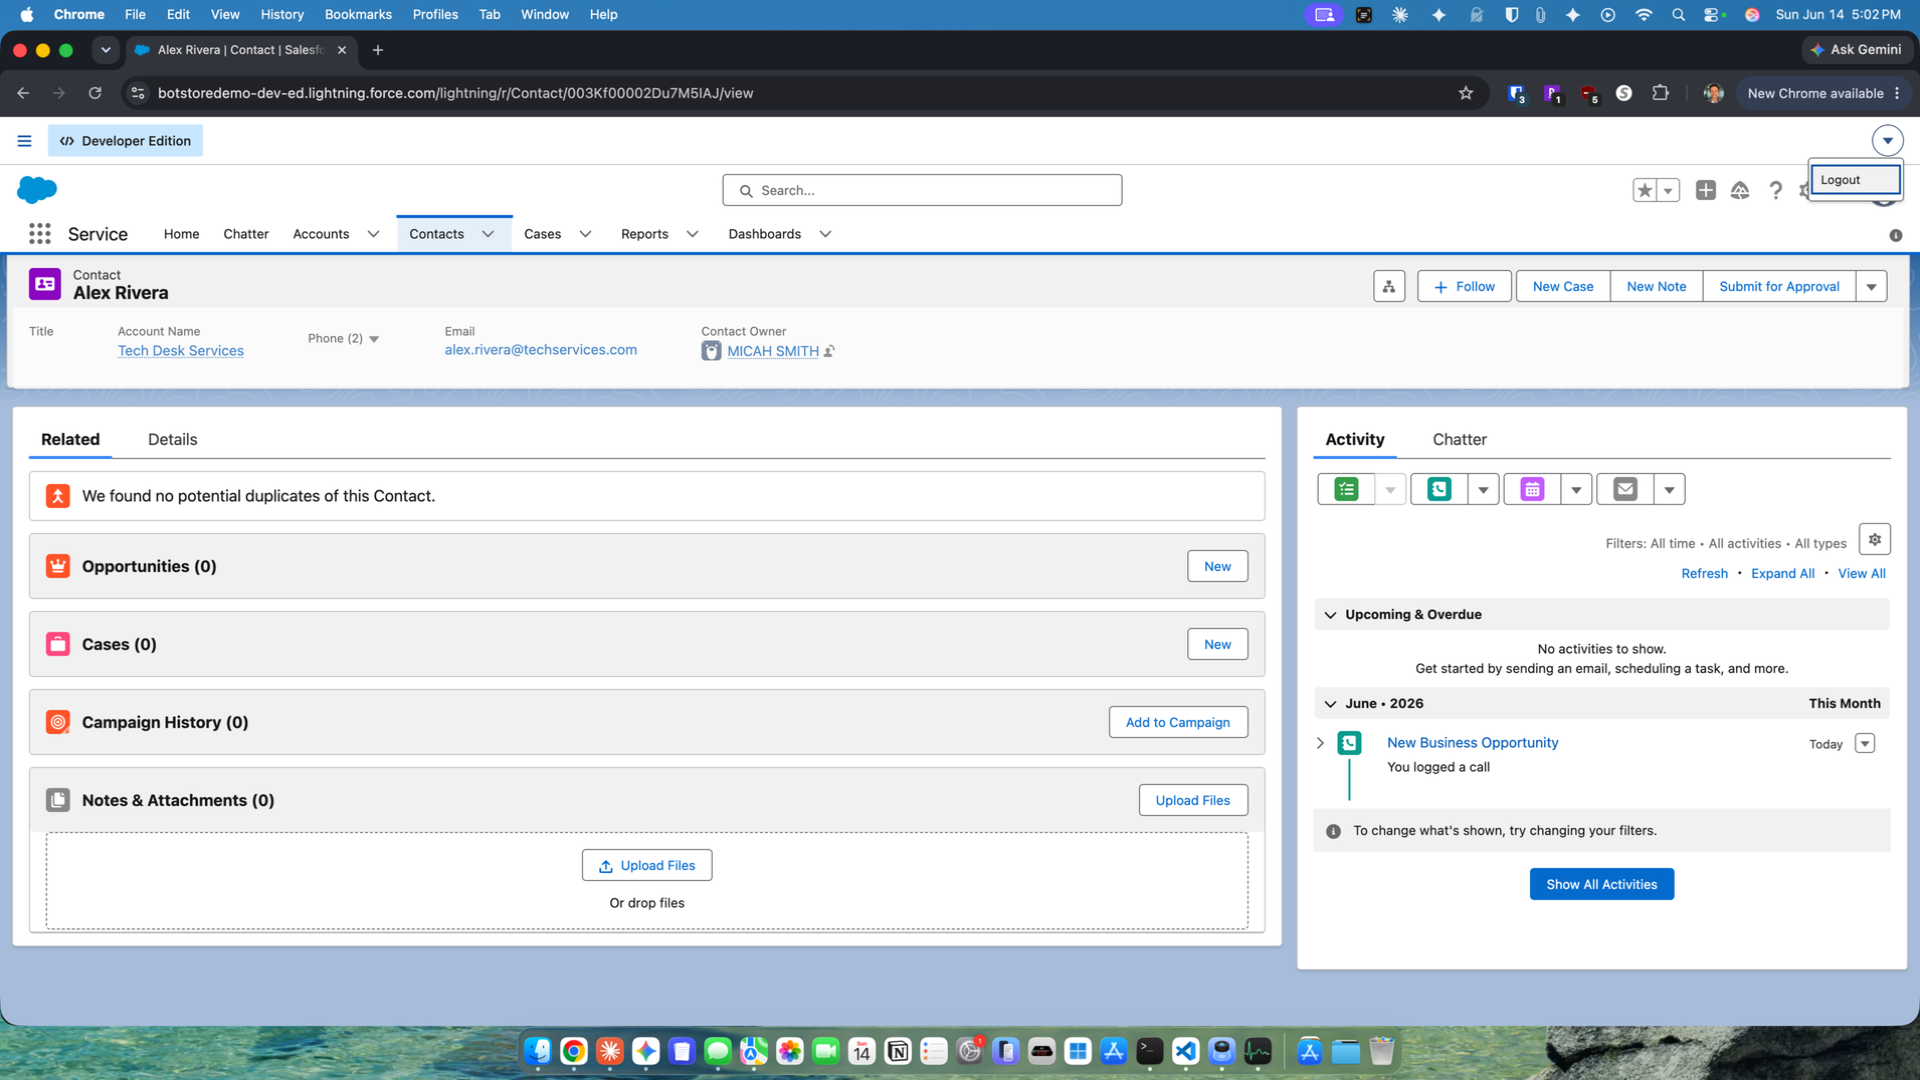1920x1080 pixels.
Task: Click the macOS Spotlight search icon
Action: 1678,14
